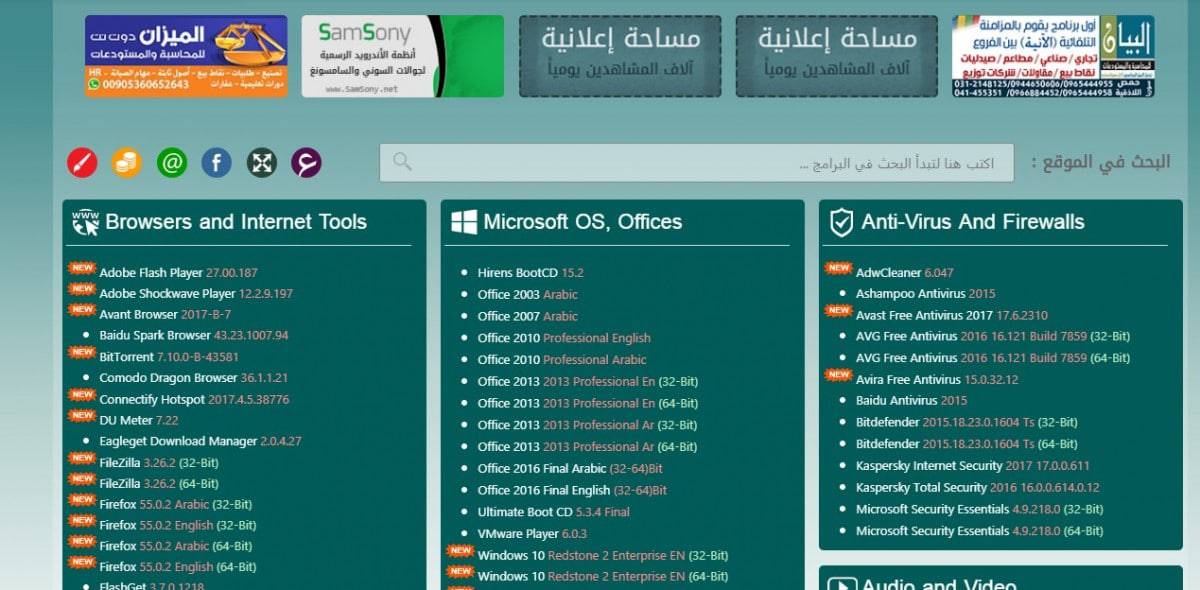Open Office 2007 Arabic link
1200x590 pixels.
pos(527,316)
